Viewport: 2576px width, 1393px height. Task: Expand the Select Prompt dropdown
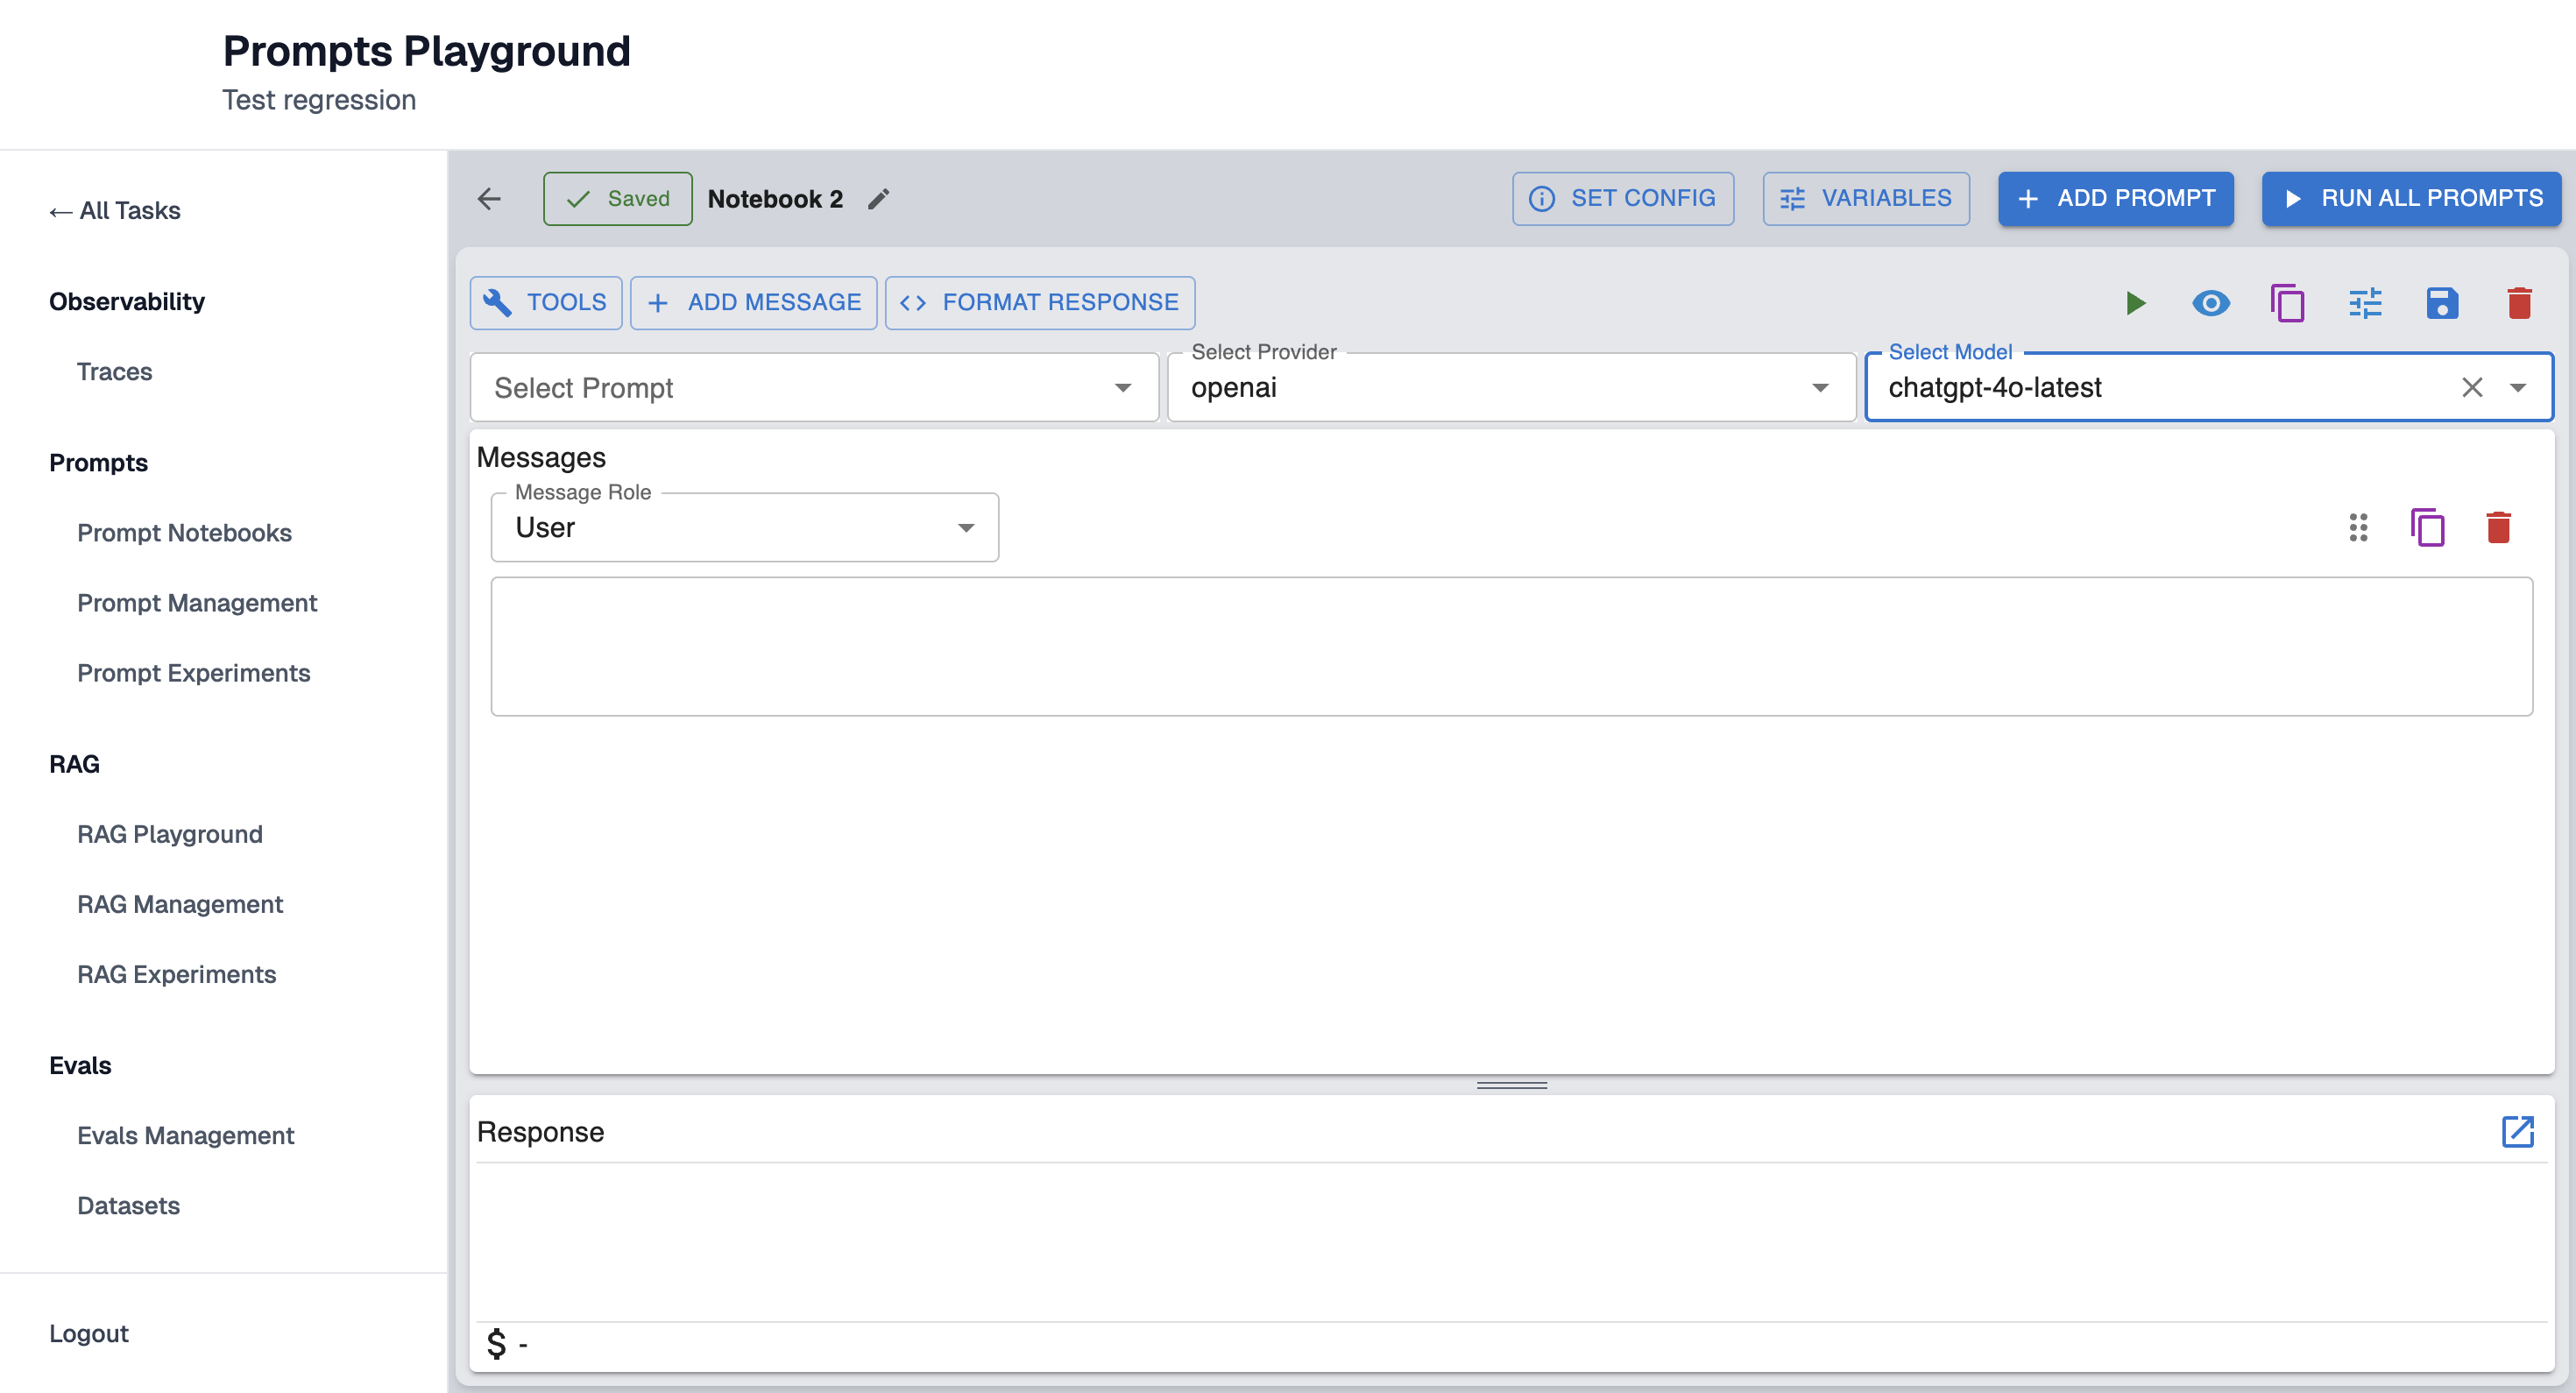point(1122,388)
